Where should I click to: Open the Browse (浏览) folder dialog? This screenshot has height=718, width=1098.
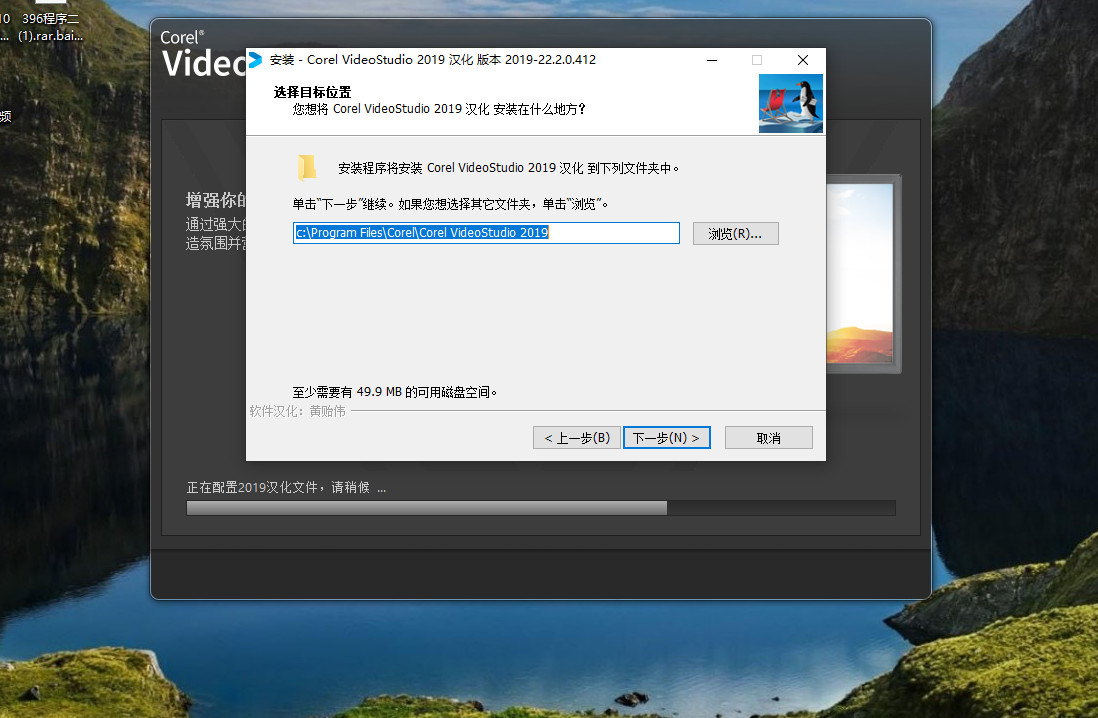click(x=735, y=233)
